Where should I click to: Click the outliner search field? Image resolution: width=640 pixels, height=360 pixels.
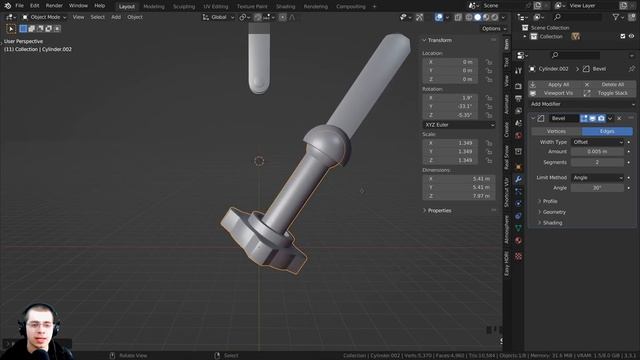578,17
